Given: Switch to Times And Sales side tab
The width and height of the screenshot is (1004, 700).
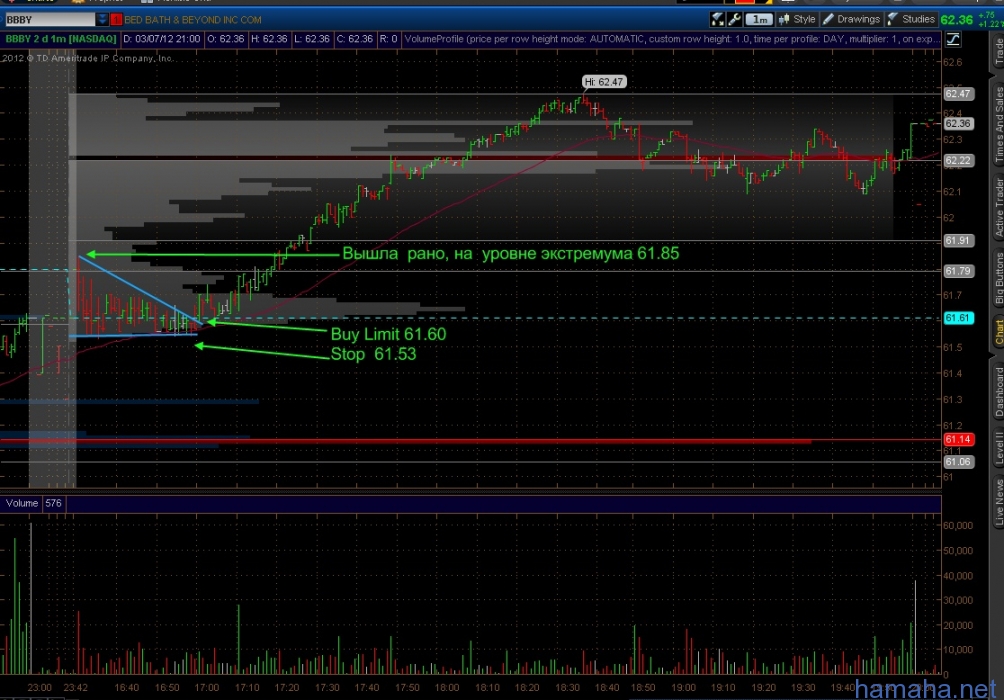Looking at the screenshot, I should point(998,124).
